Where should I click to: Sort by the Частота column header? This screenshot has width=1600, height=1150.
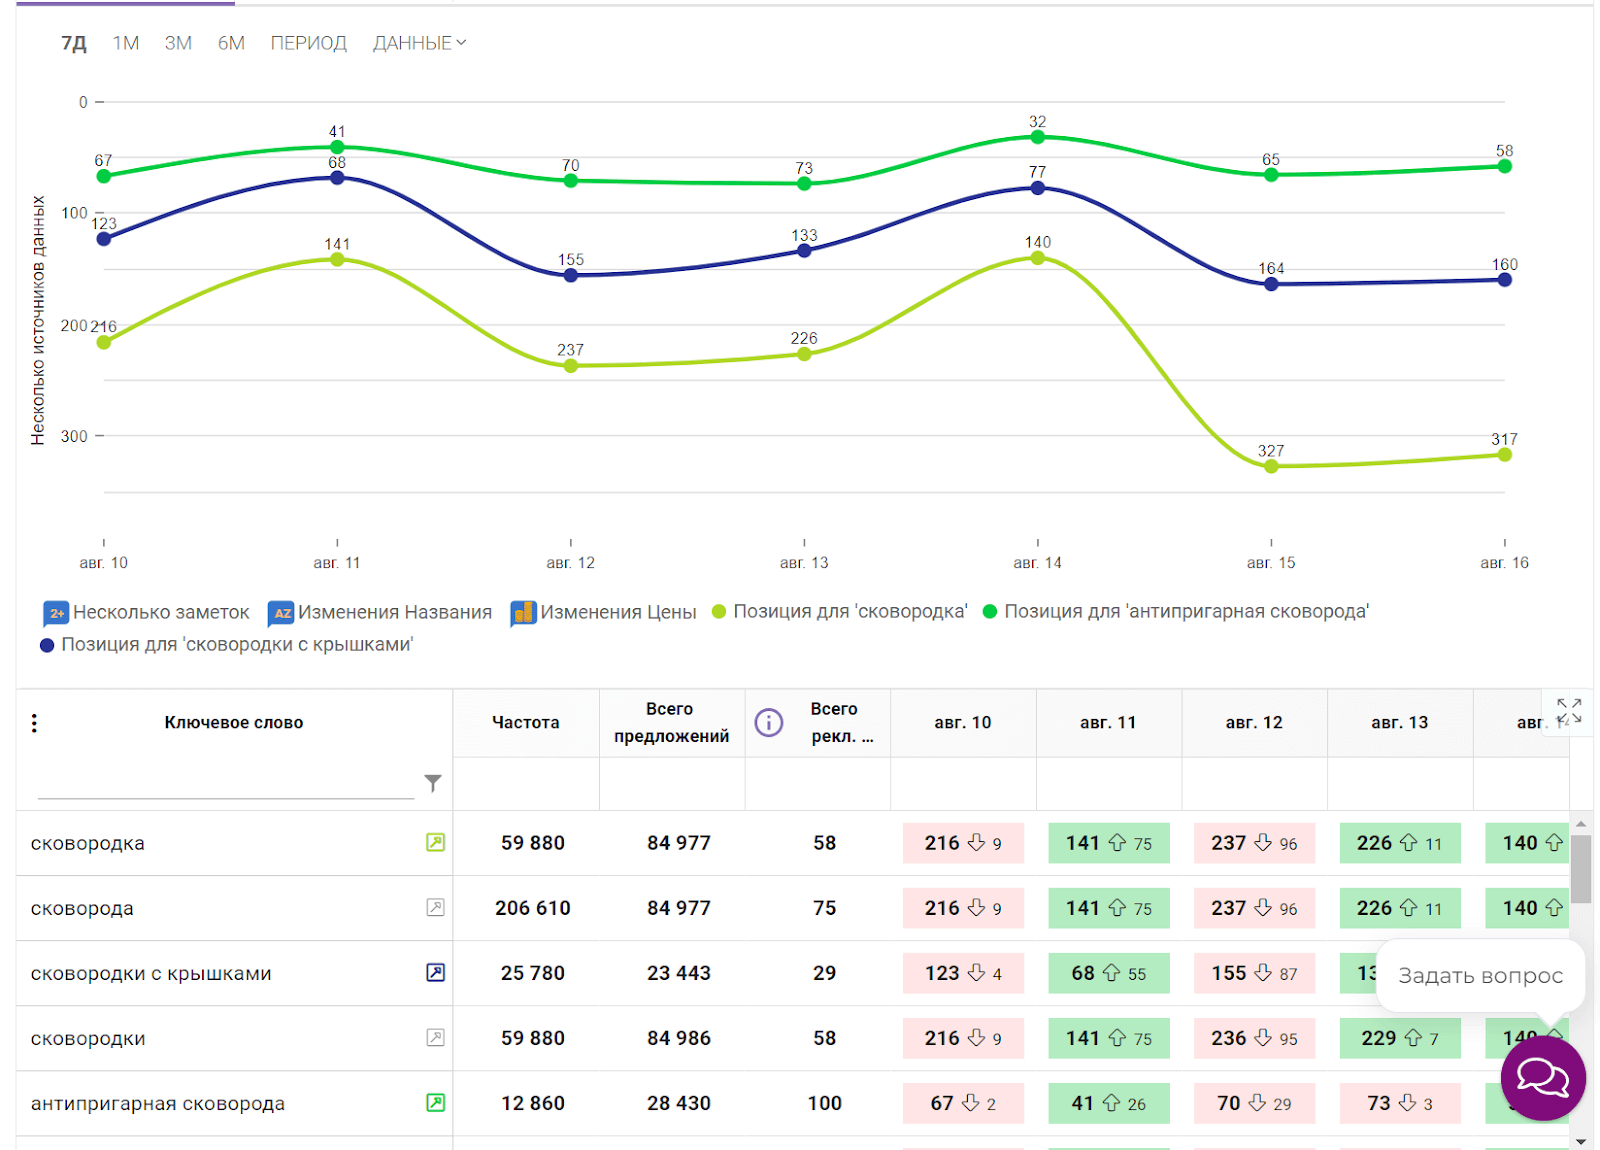525,722
